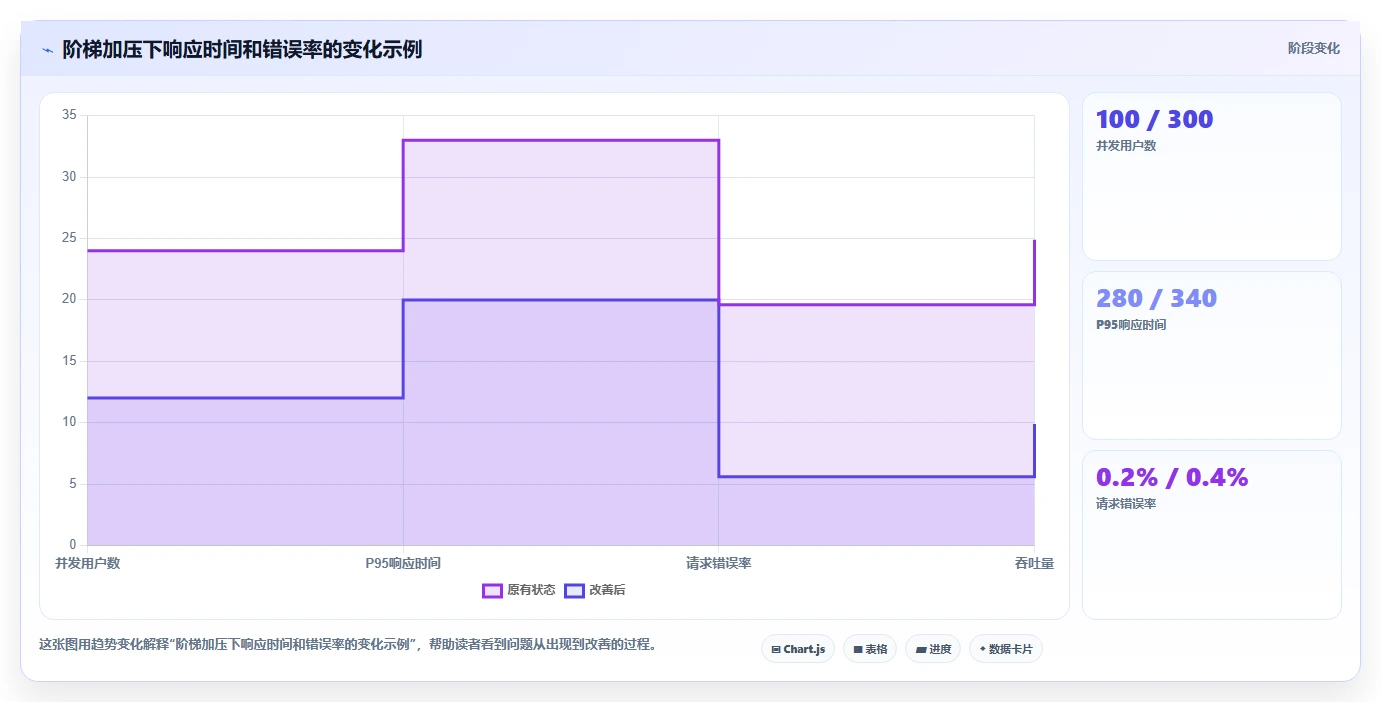Select the 表格 tag chip
This screenshot has height=702, width=1381.
pos(870,649)
